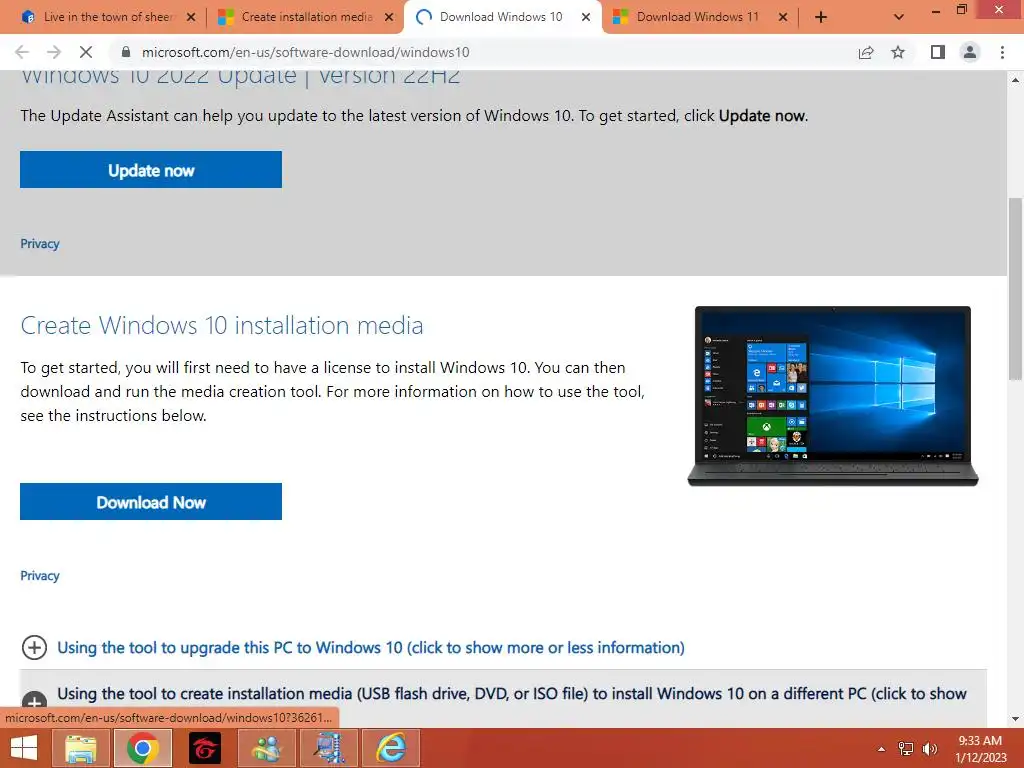Viewport: 1024px width, 768px height.
Task: Click the browser back arrow
Action: [x=22, y=52]
